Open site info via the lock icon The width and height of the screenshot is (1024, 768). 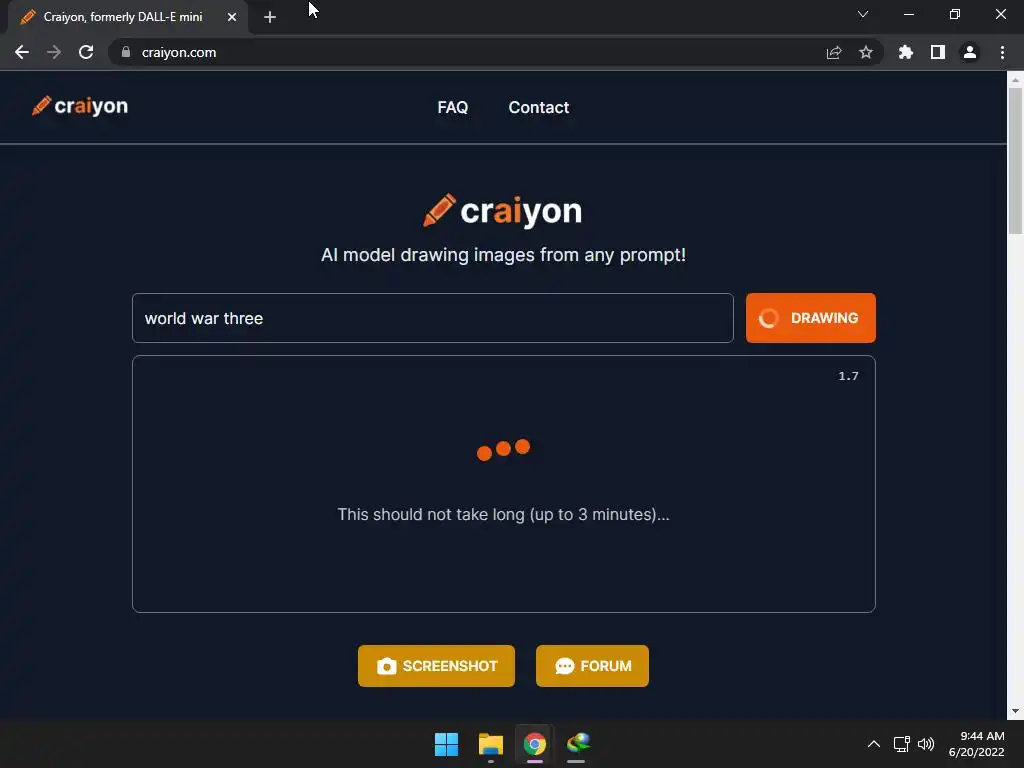[126, 52]
